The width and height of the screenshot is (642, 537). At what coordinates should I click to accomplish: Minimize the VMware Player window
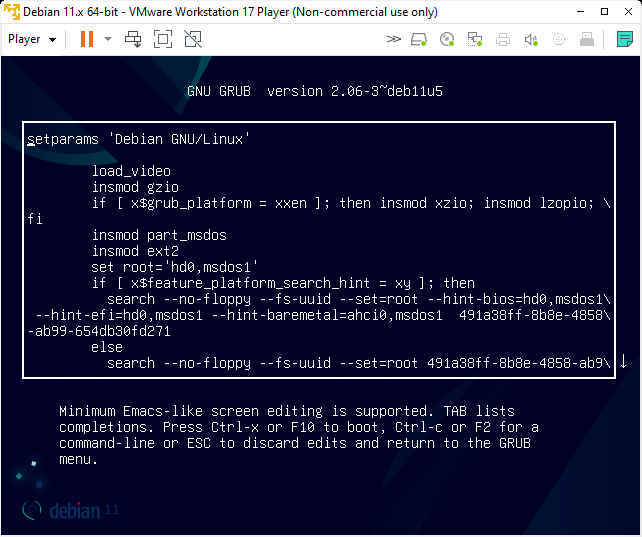tap(580, 12)
